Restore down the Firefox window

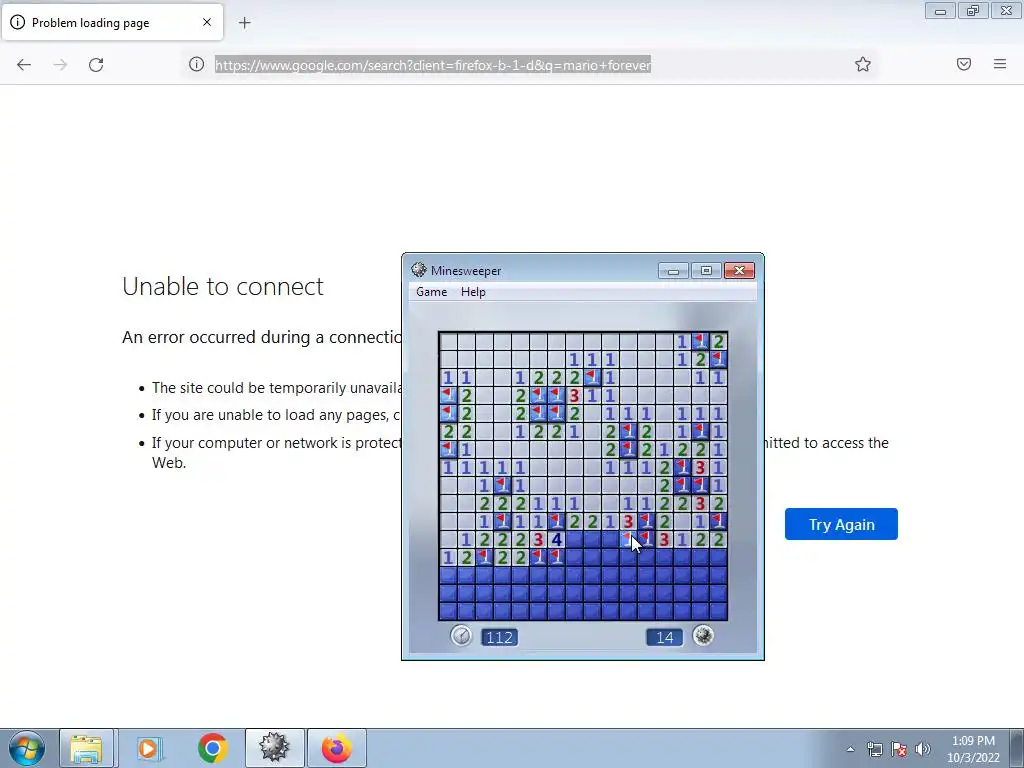[973, 11]
